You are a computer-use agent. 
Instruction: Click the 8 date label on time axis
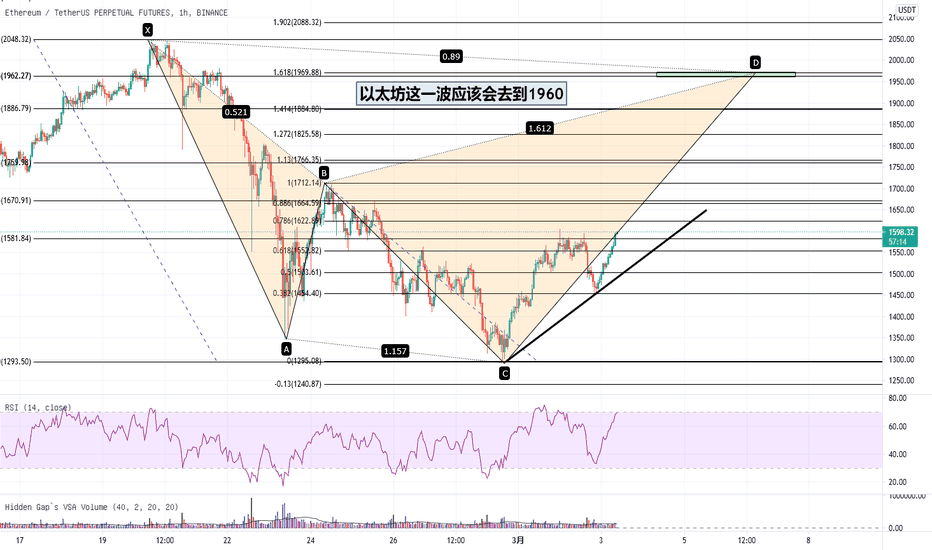point(808,540)
